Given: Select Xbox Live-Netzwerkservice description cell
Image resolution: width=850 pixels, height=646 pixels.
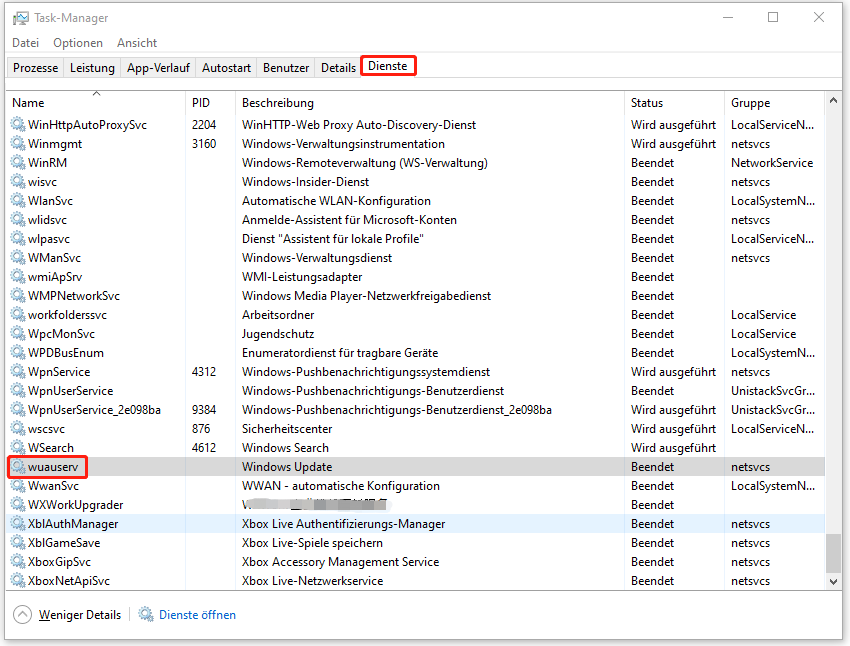Looking at the screenshot, I should tap(312, 581).
